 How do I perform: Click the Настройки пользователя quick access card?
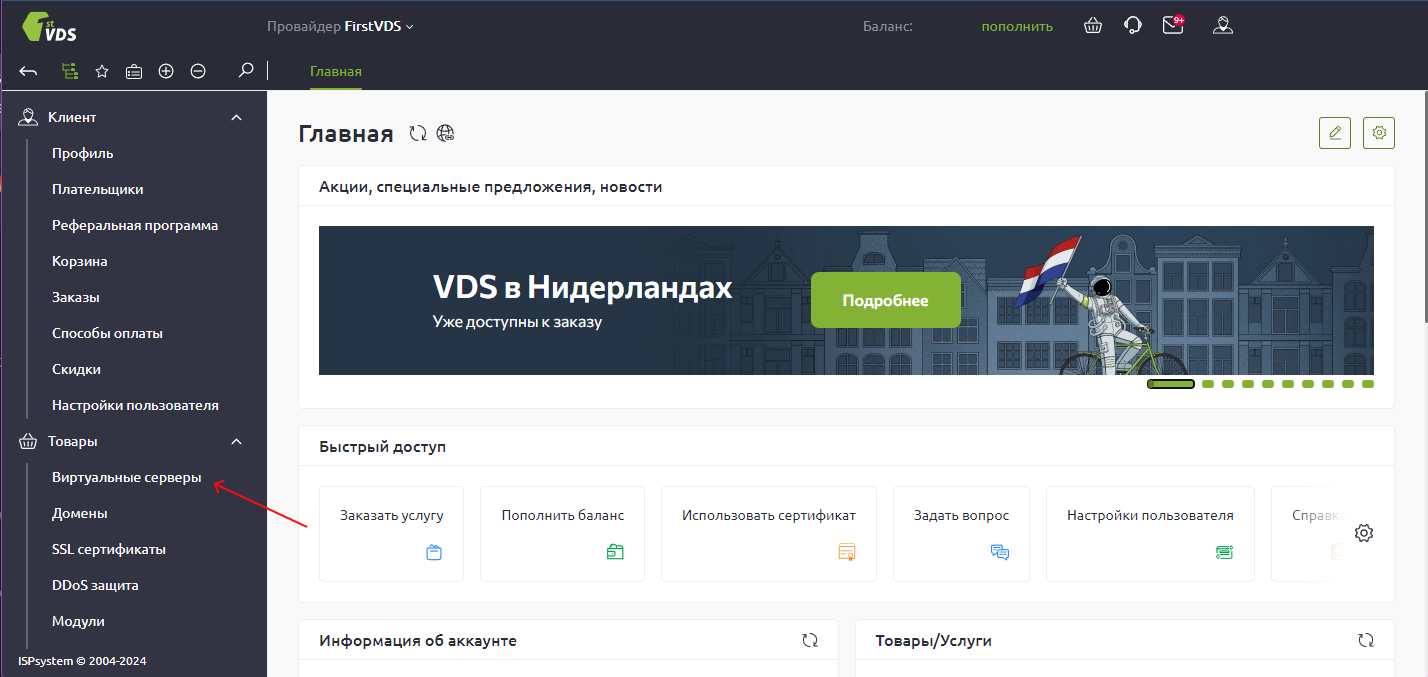coord(1150,534)
